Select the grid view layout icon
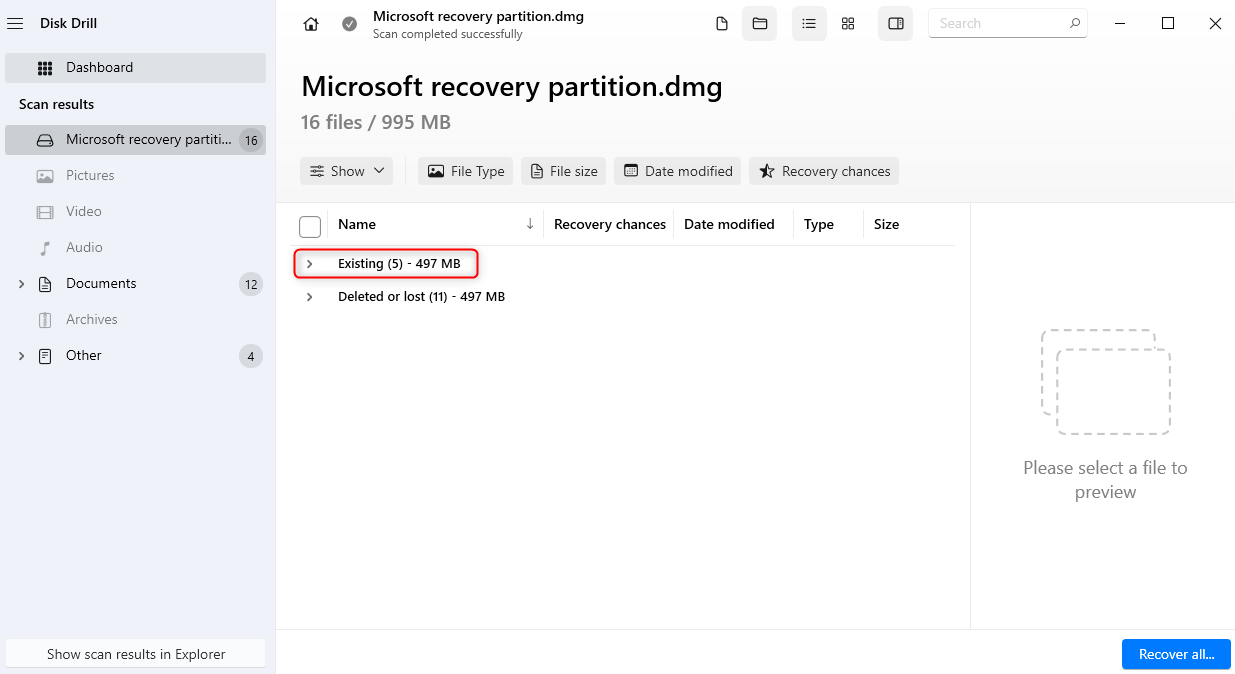The width and height of the screenshot is (1235, 674). (848, 24)
